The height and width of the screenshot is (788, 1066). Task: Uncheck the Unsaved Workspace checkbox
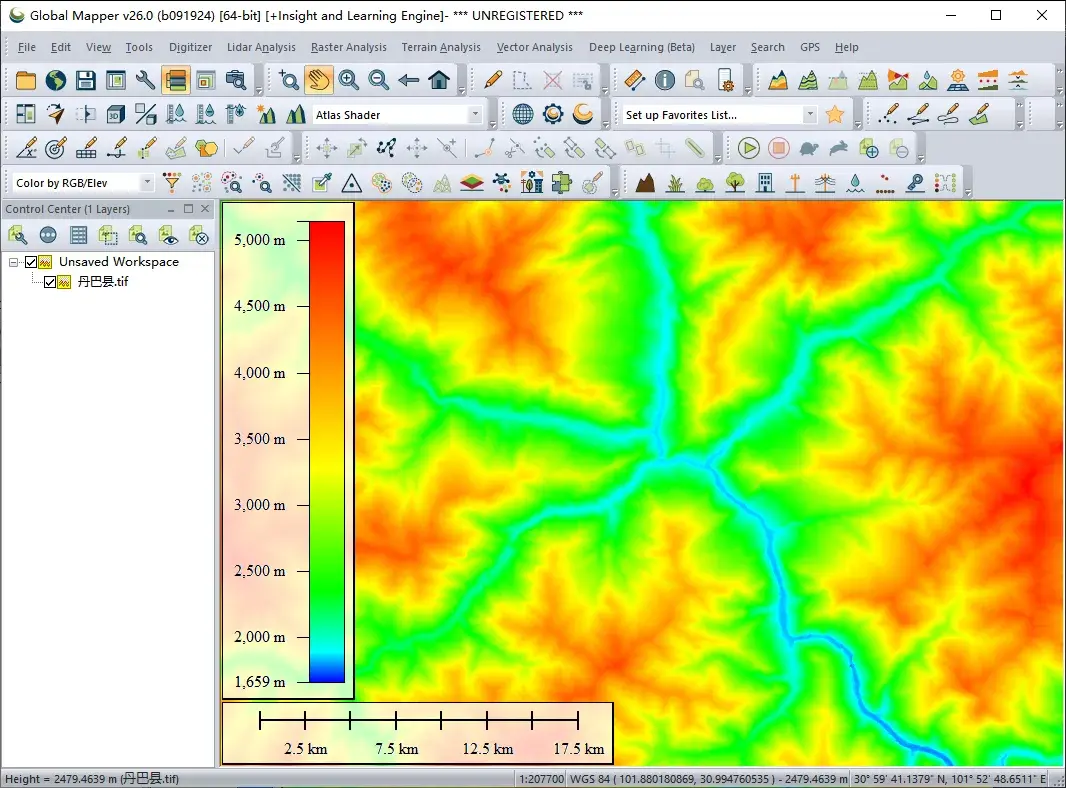pos(31,262)
